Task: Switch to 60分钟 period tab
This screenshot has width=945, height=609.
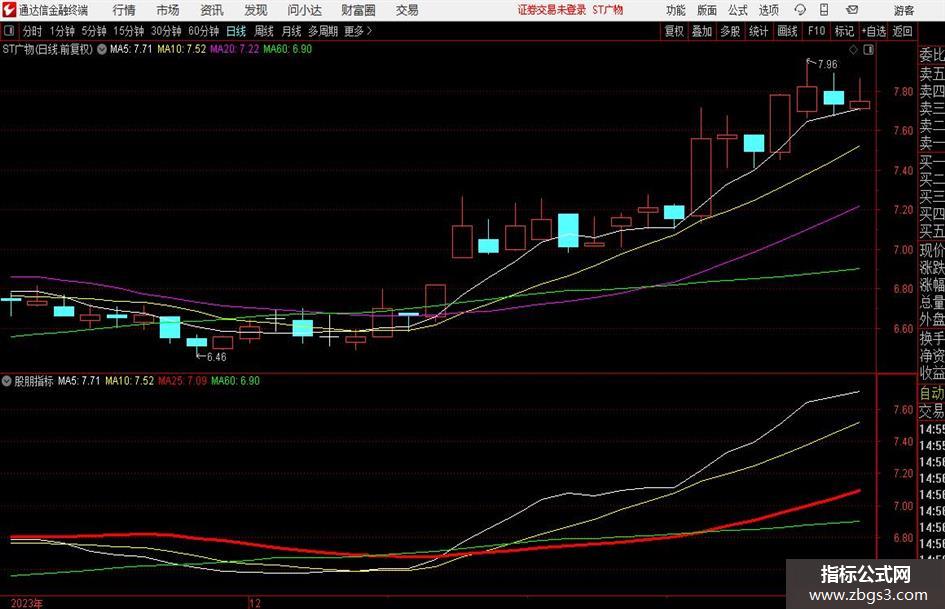Action: [204, 31]
